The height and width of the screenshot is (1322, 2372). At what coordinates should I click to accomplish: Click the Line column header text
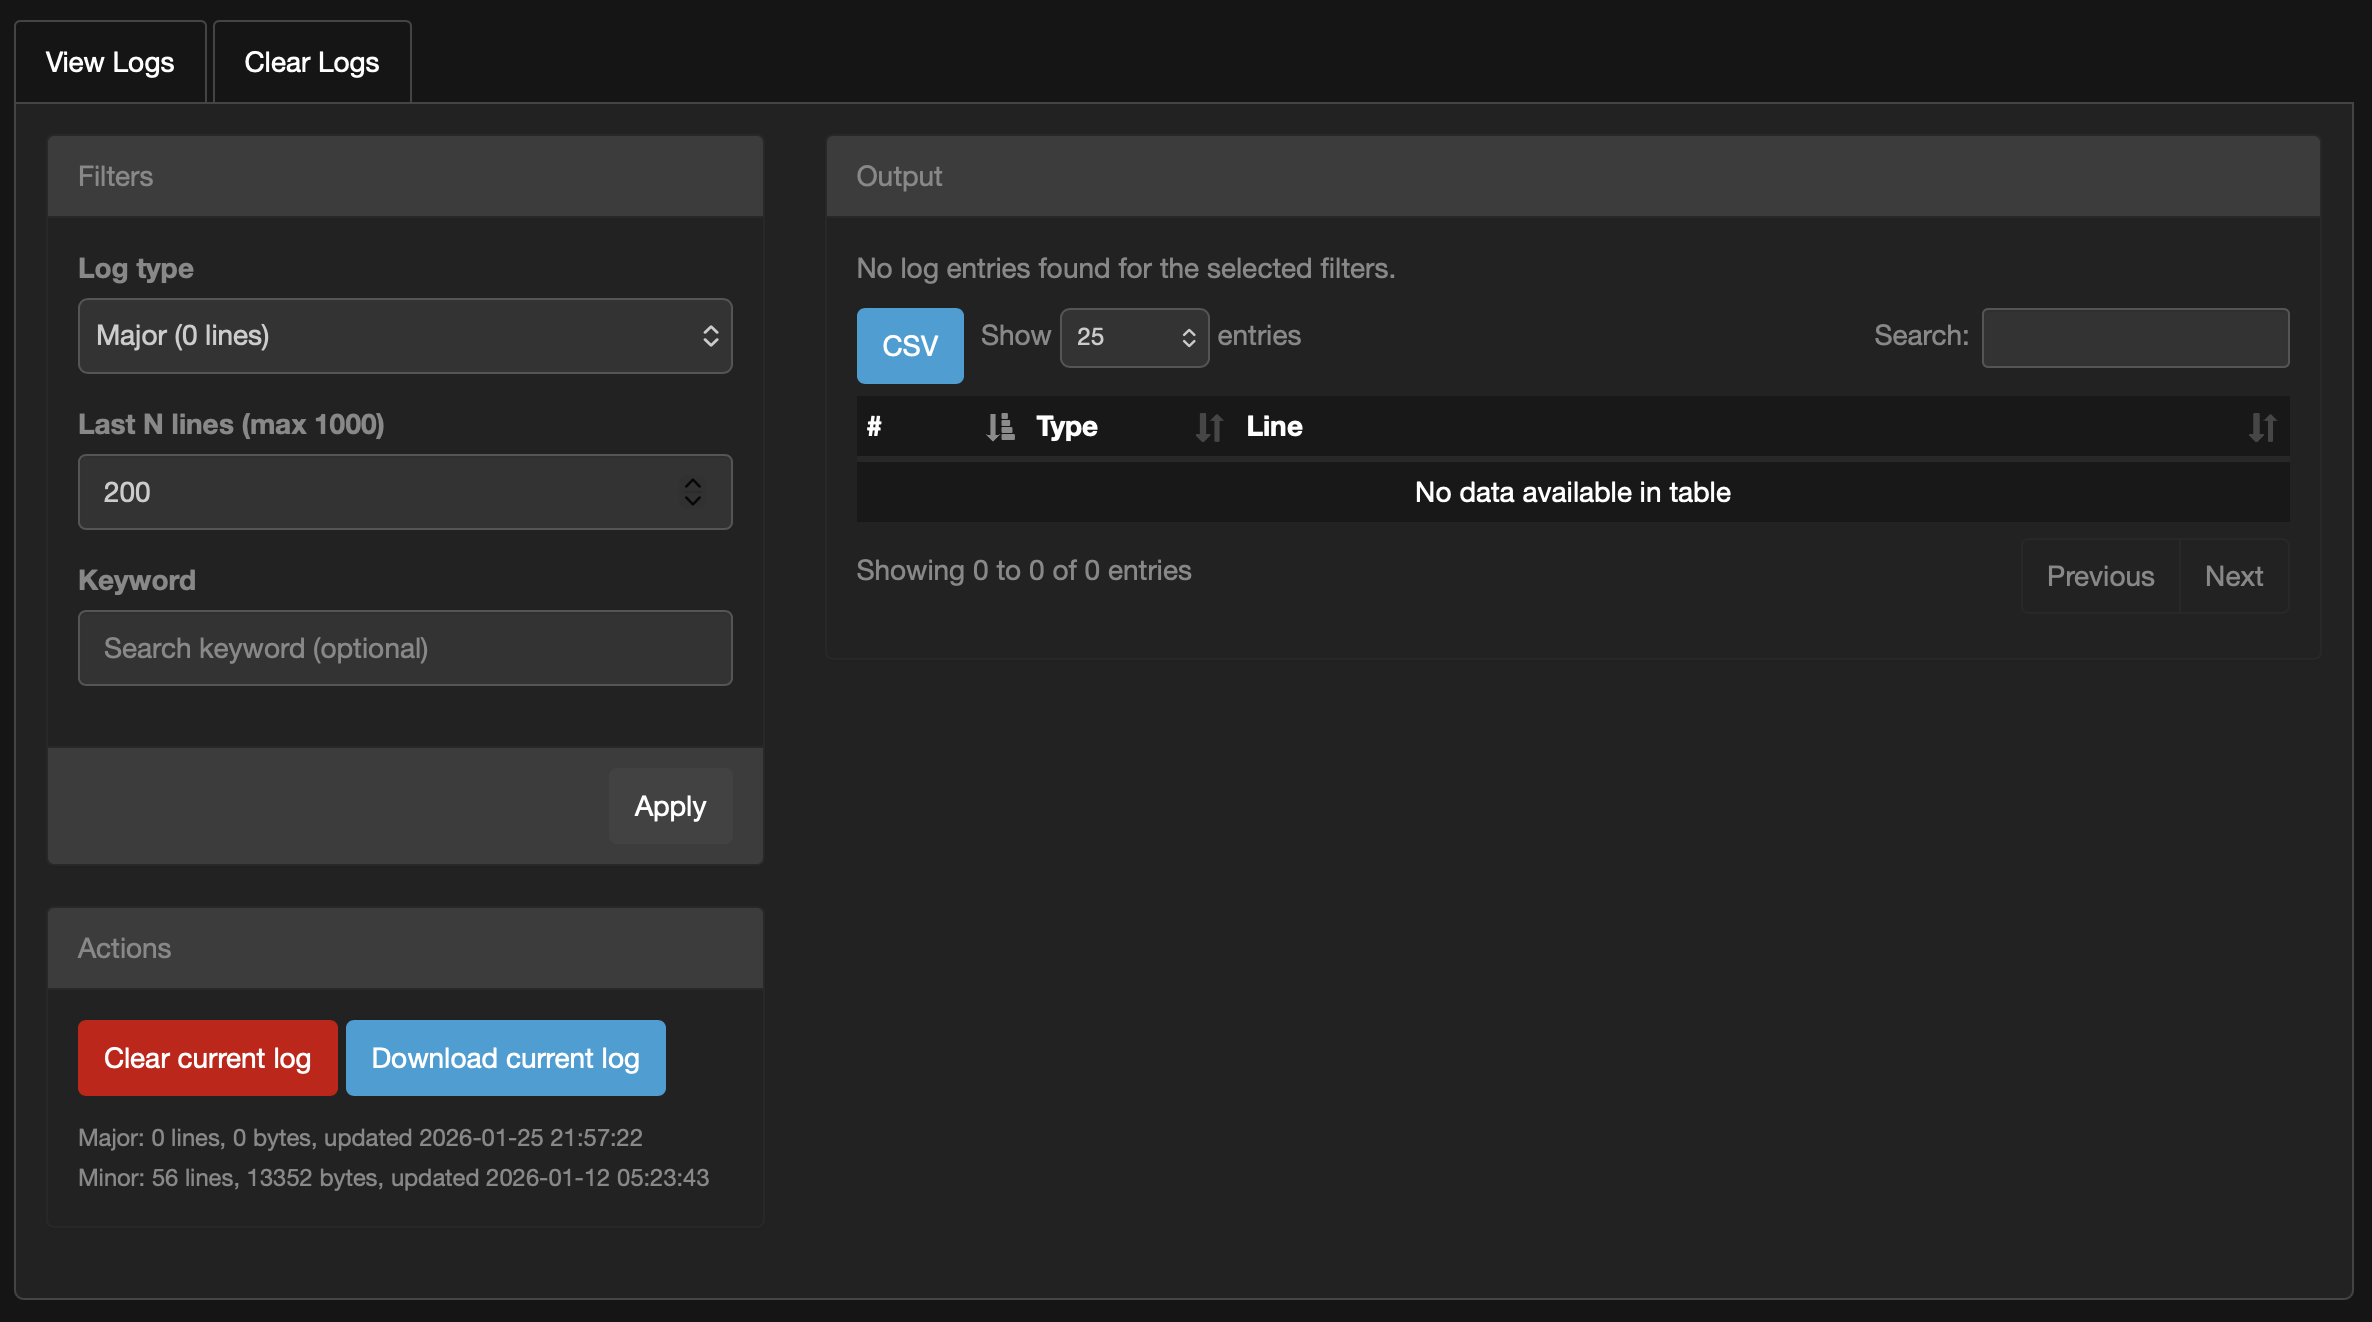click(1274, 427)
